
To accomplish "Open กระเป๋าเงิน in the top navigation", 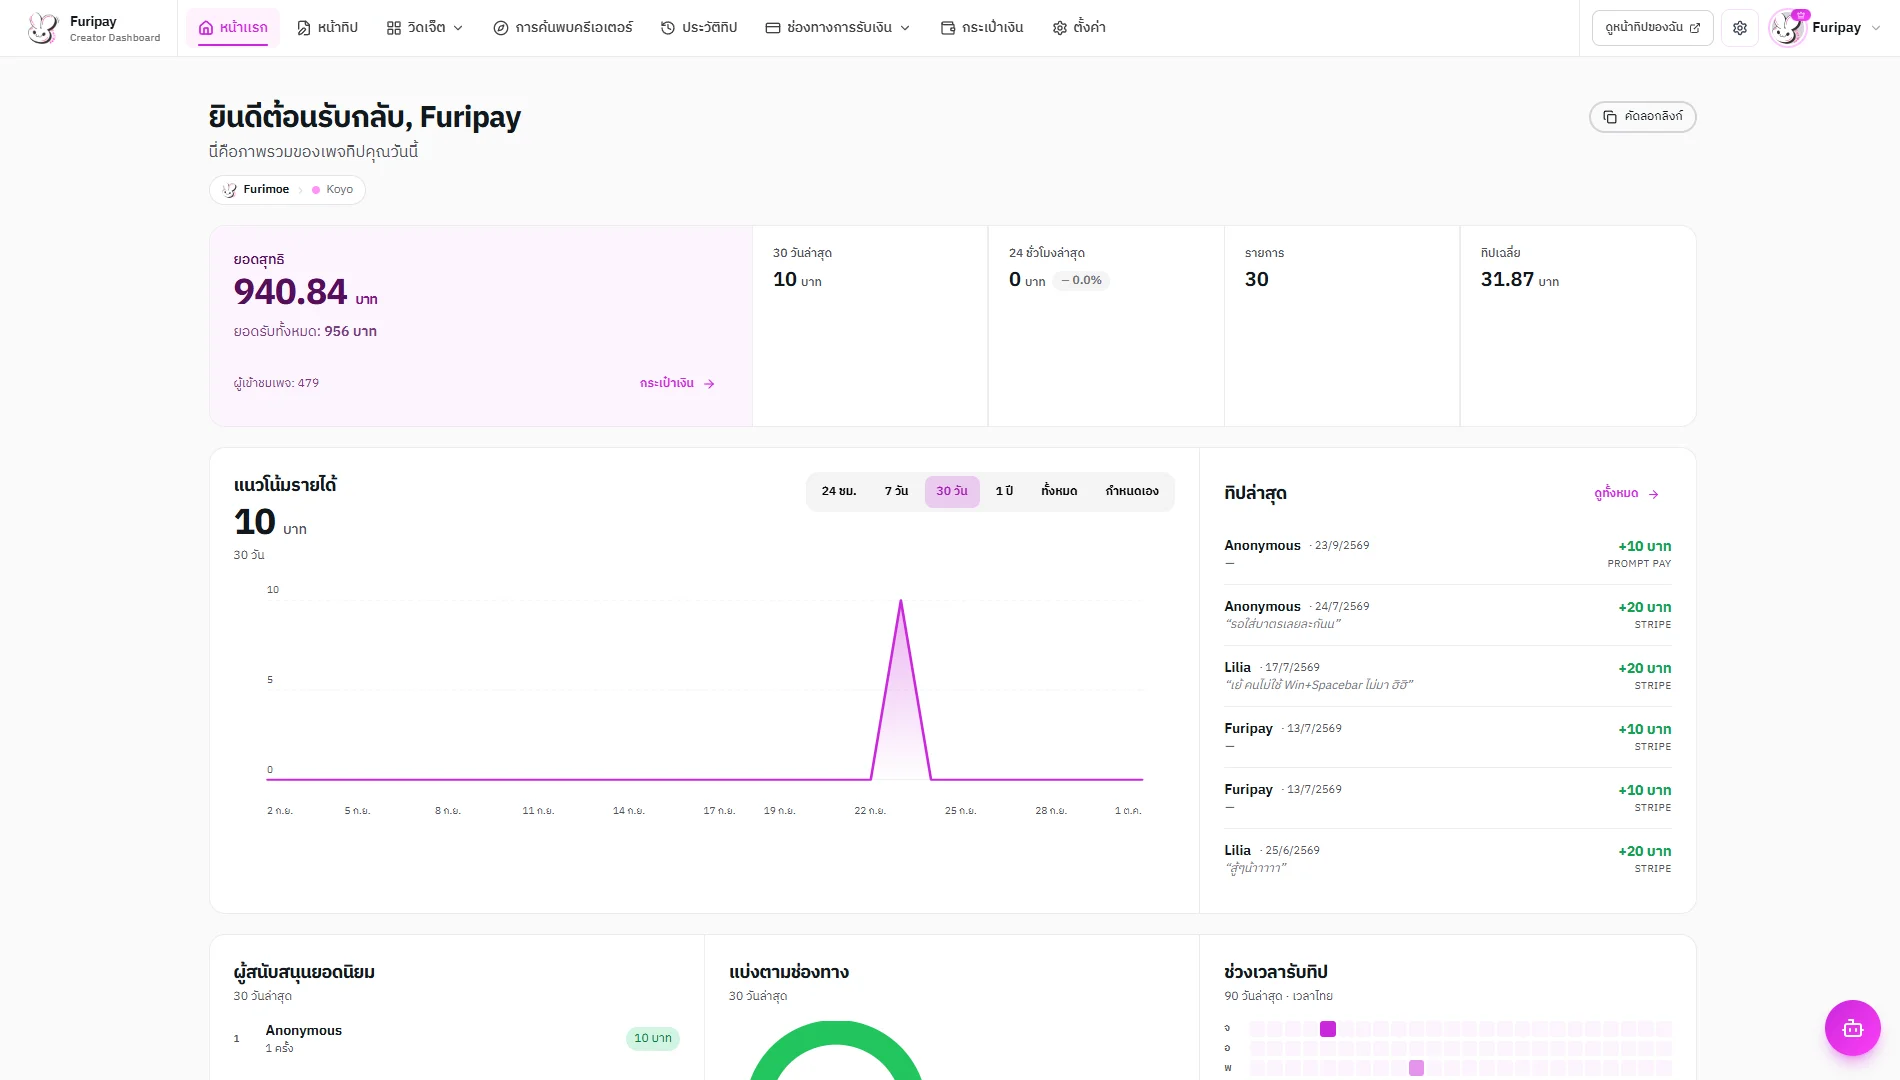I will click(x=982, y=28).
